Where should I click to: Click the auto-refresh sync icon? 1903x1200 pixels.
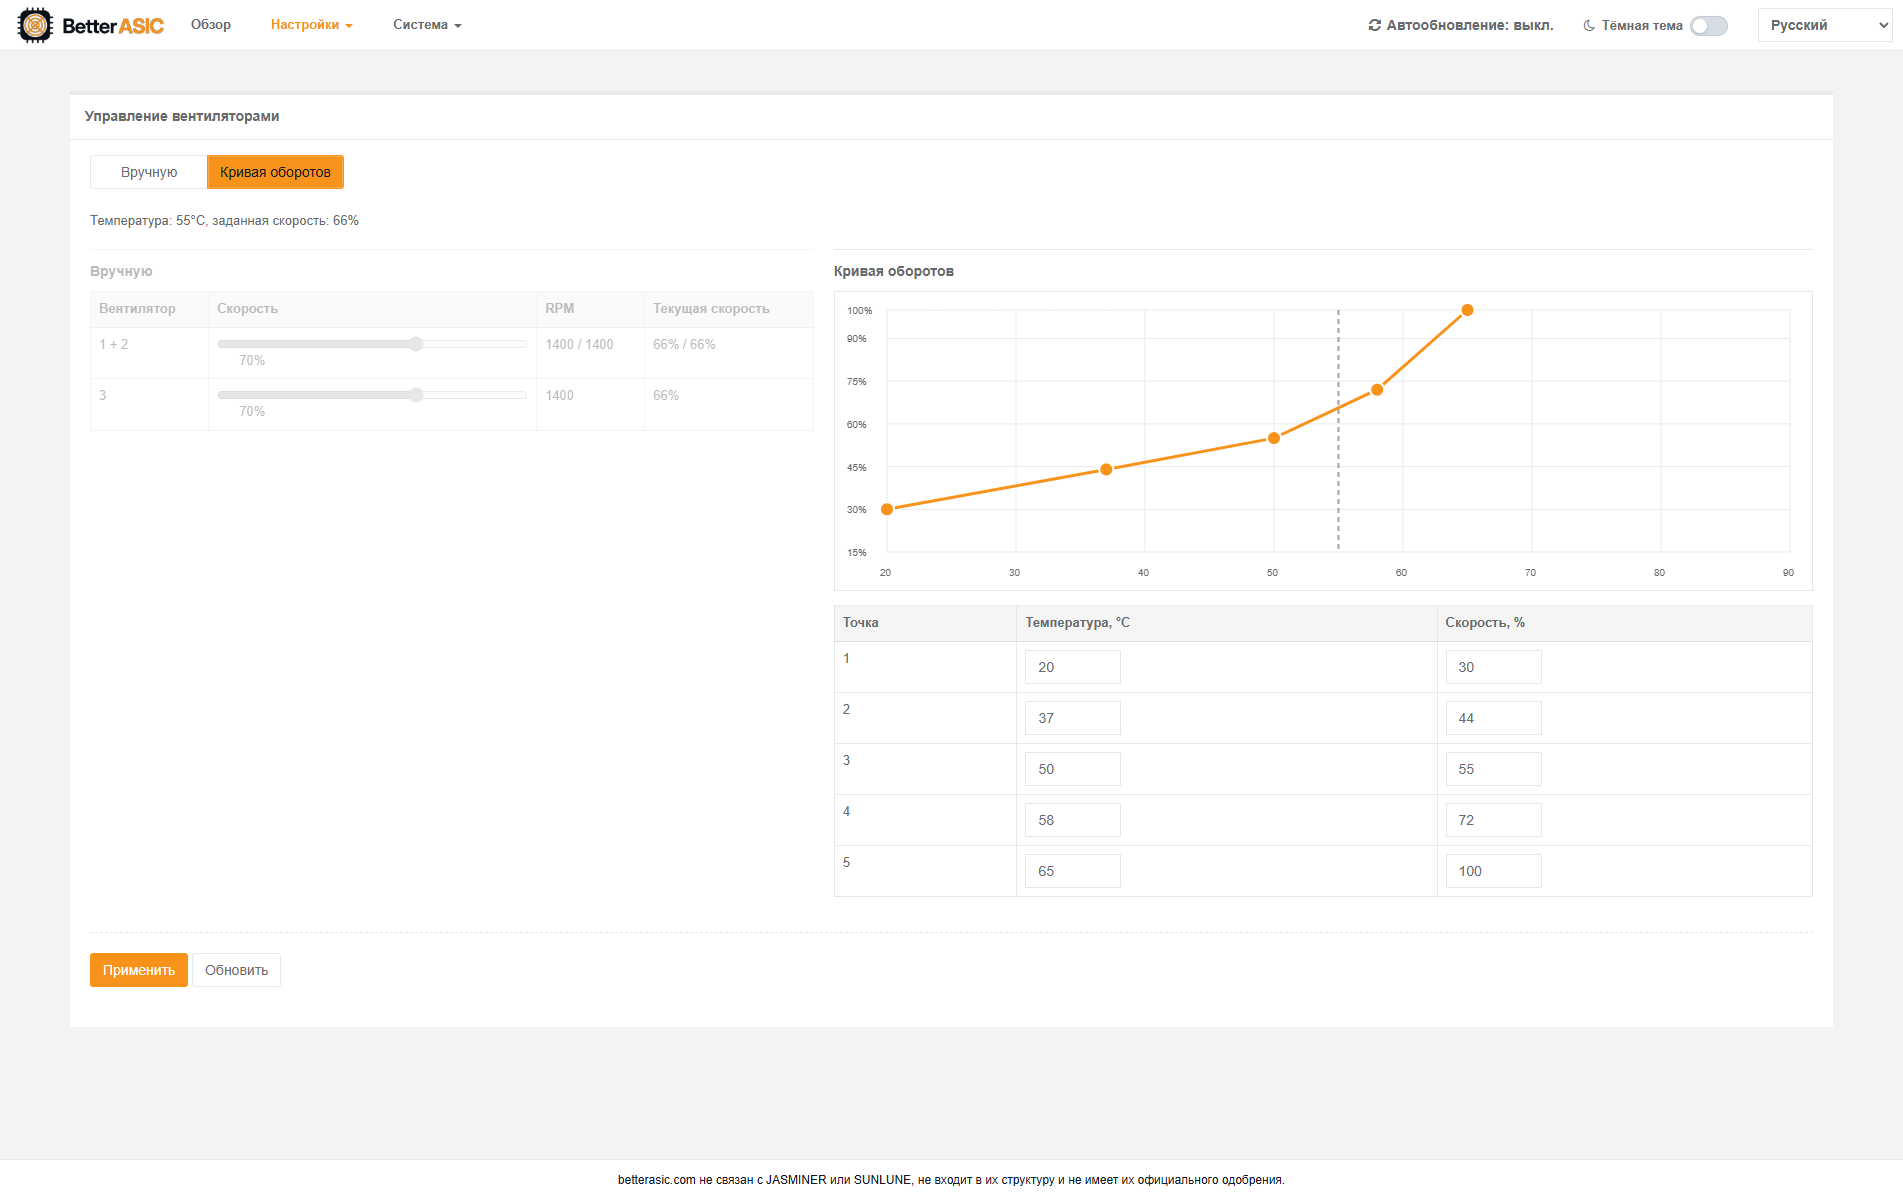click(1374, 25)
